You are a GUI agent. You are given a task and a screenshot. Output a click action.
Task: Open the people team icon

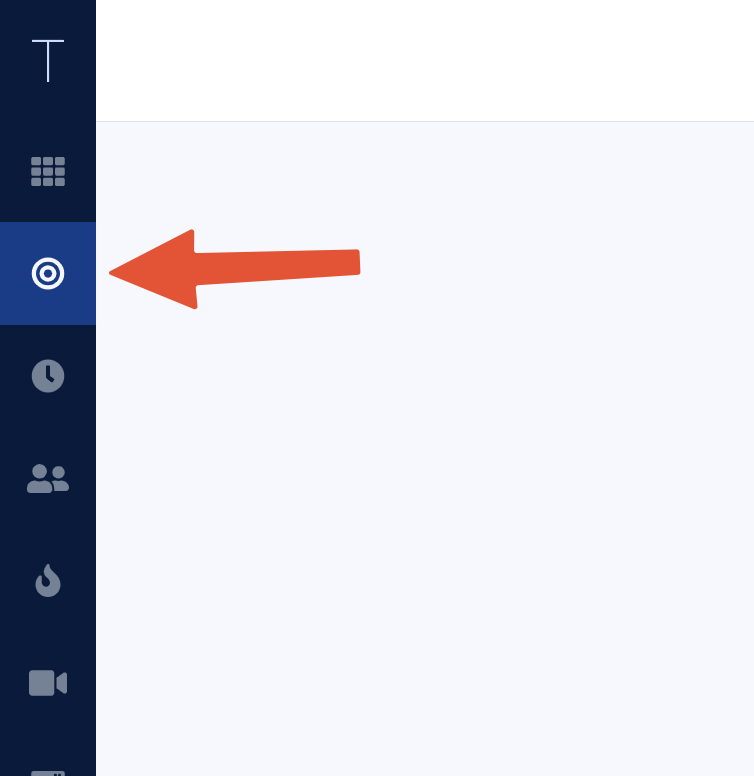[48, 479]
